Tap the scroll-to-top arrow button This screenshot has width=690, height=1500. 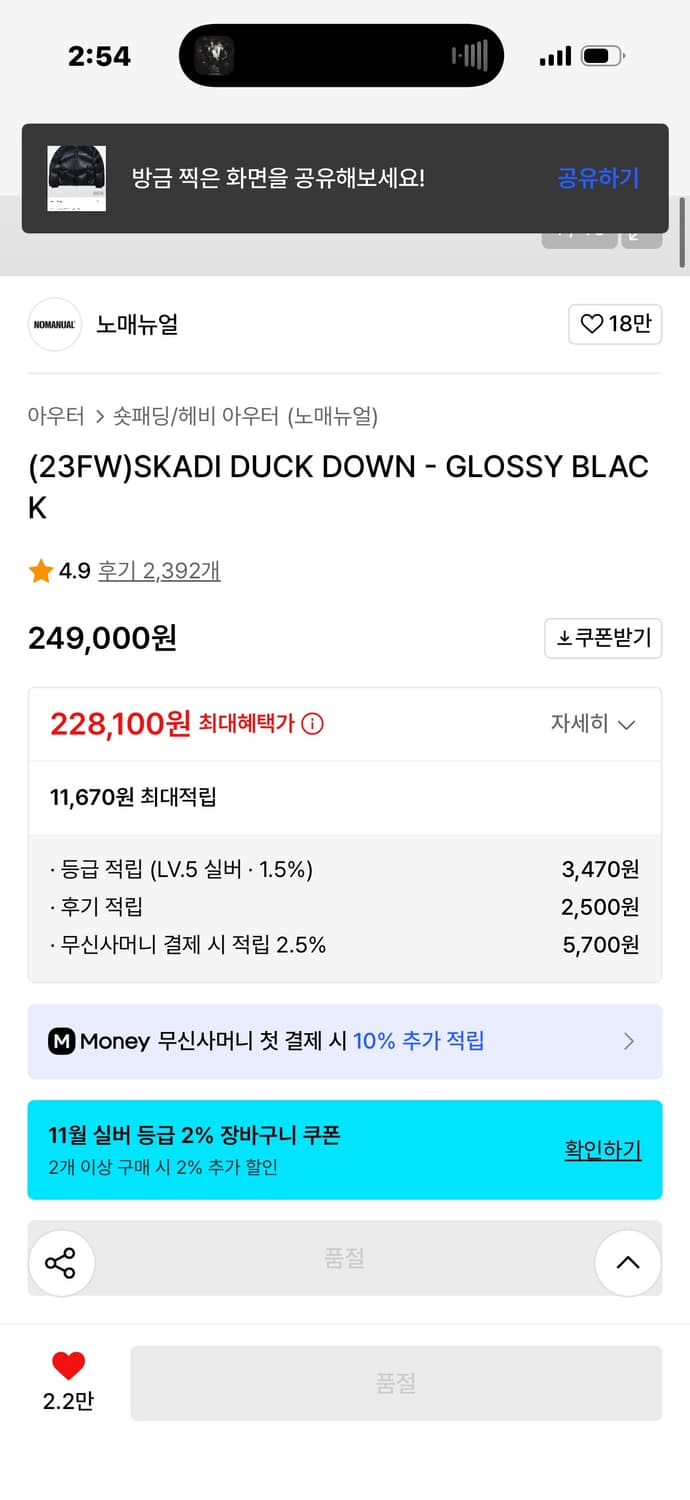(628, 1263)
